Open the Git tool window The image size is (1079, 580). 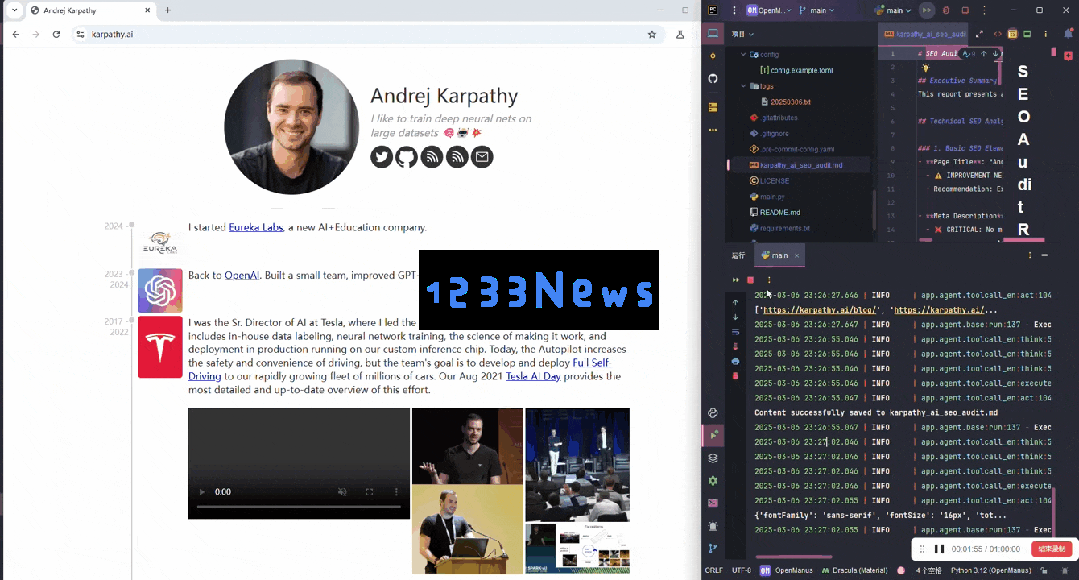click(713, 548)
